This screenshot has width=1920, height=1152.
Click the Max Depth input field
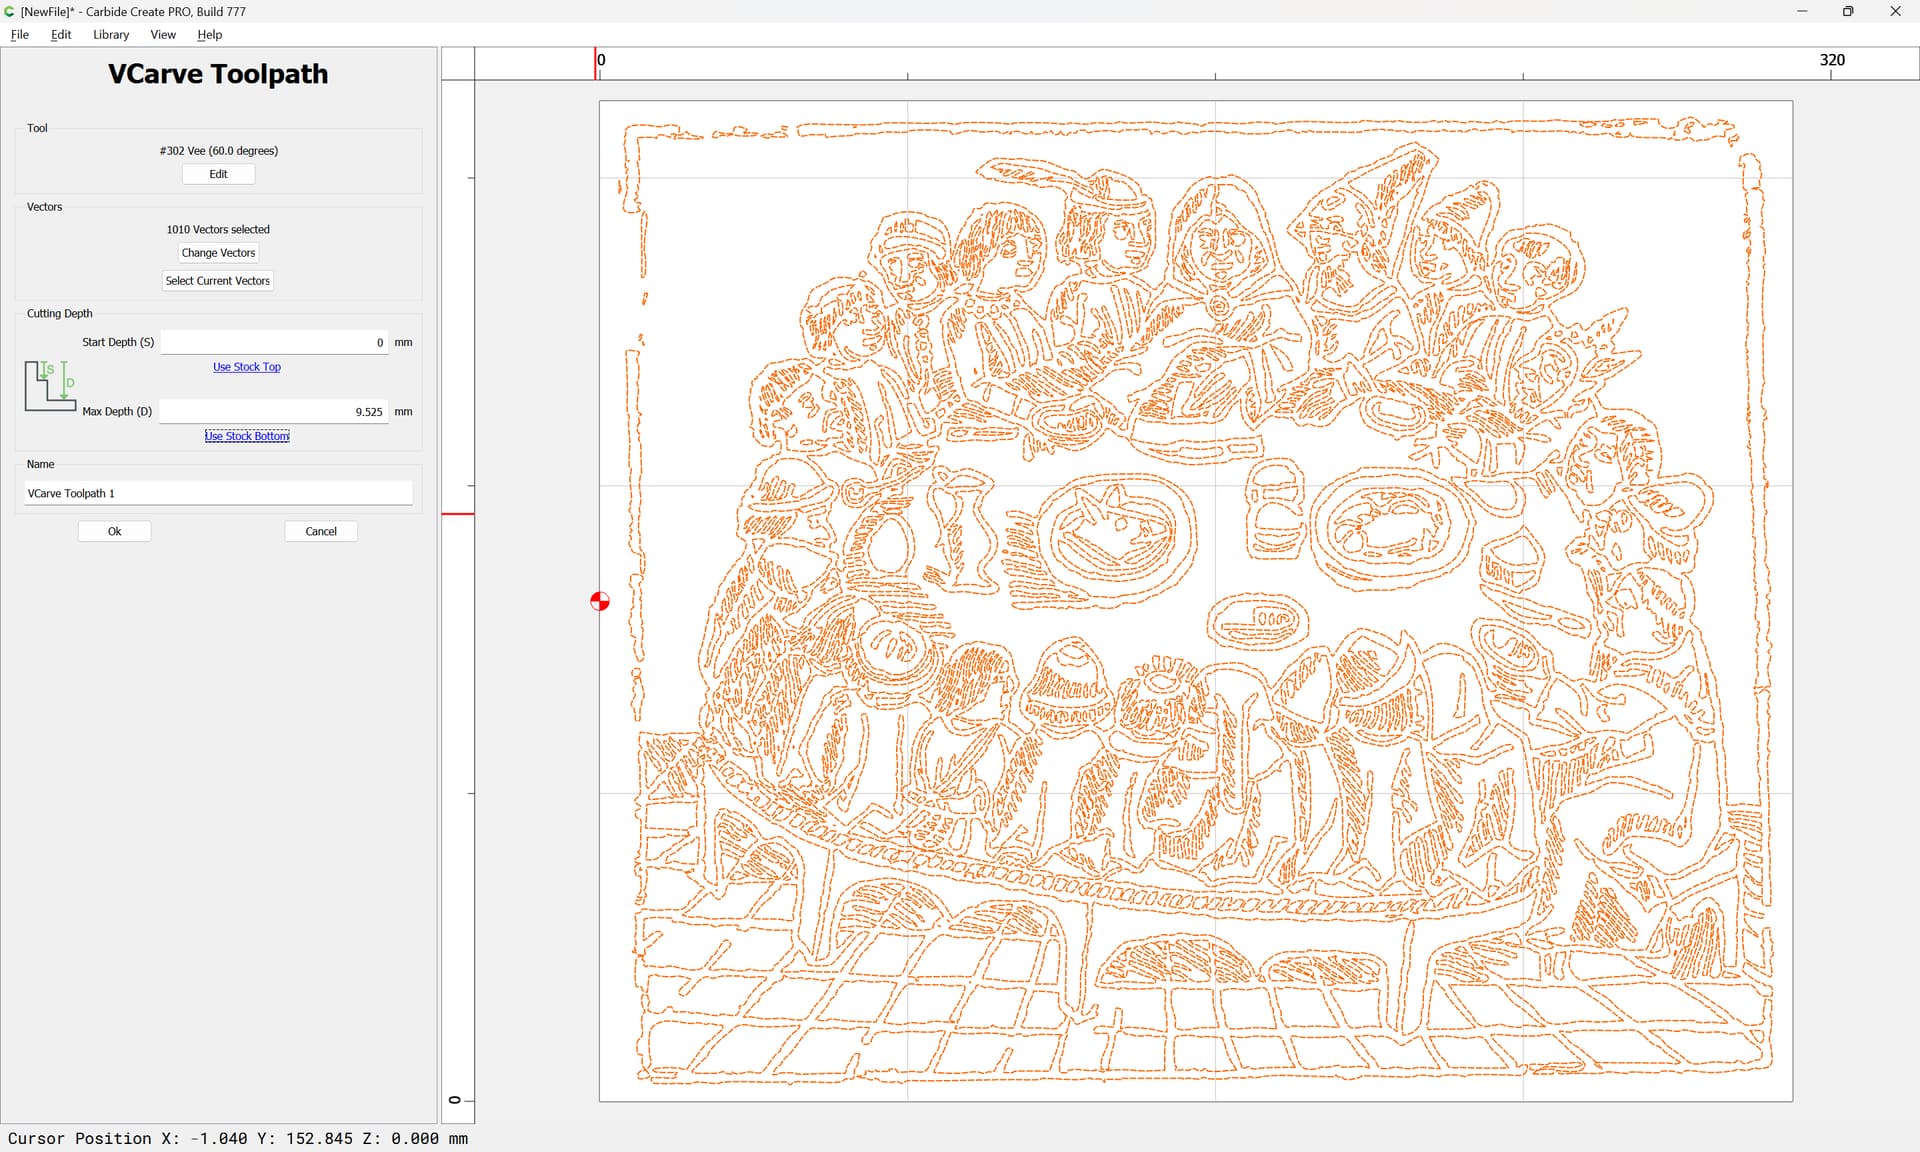click(x=274, y=411)
